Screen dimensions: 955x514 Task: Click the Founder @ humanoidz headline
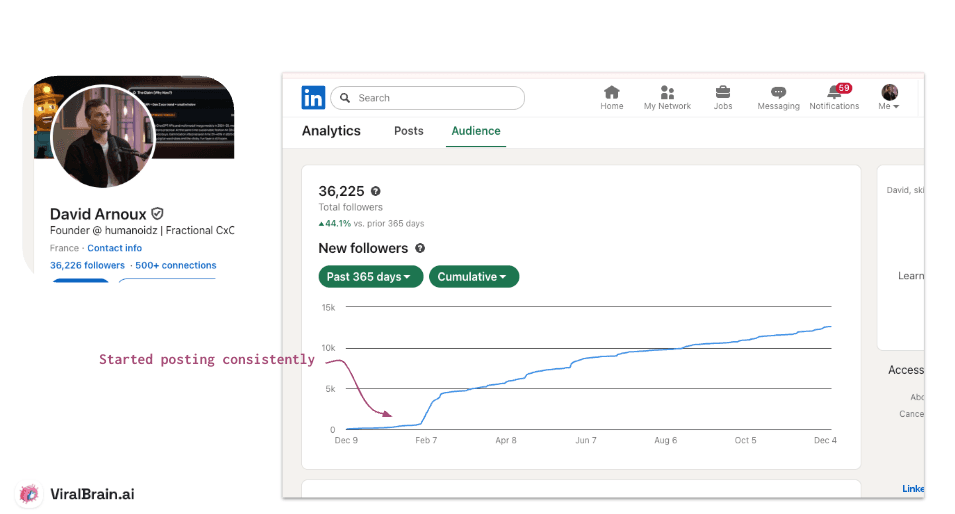click(142, 230)
